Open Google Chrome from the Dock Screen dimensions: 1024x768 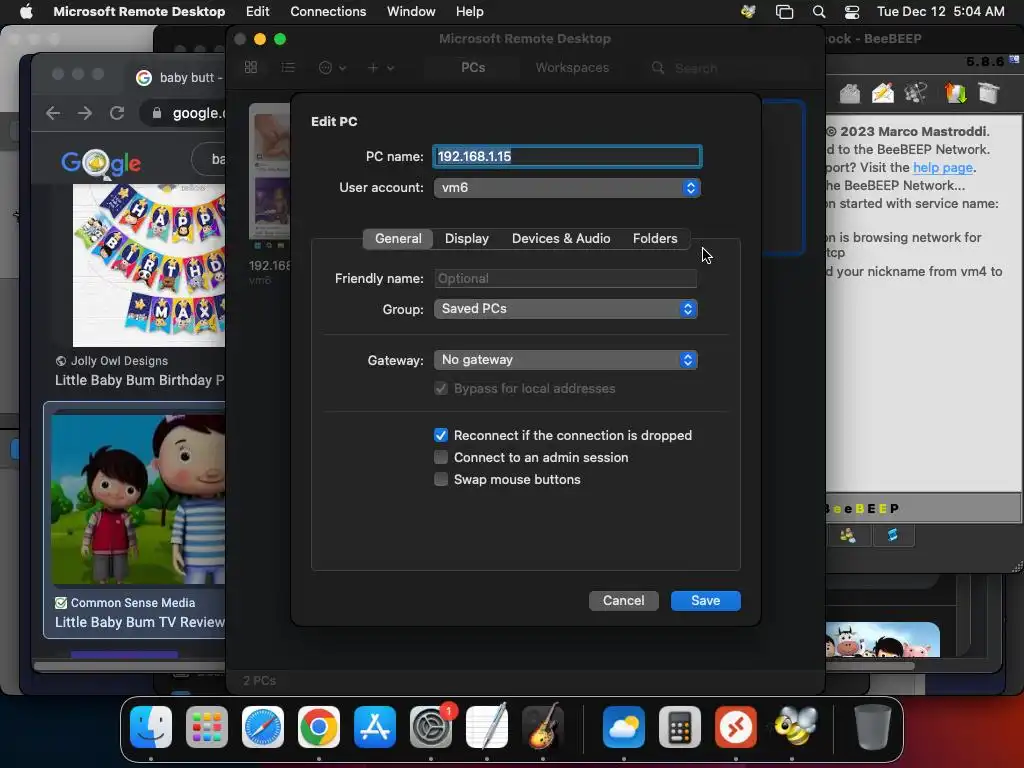tap(319, 727)
